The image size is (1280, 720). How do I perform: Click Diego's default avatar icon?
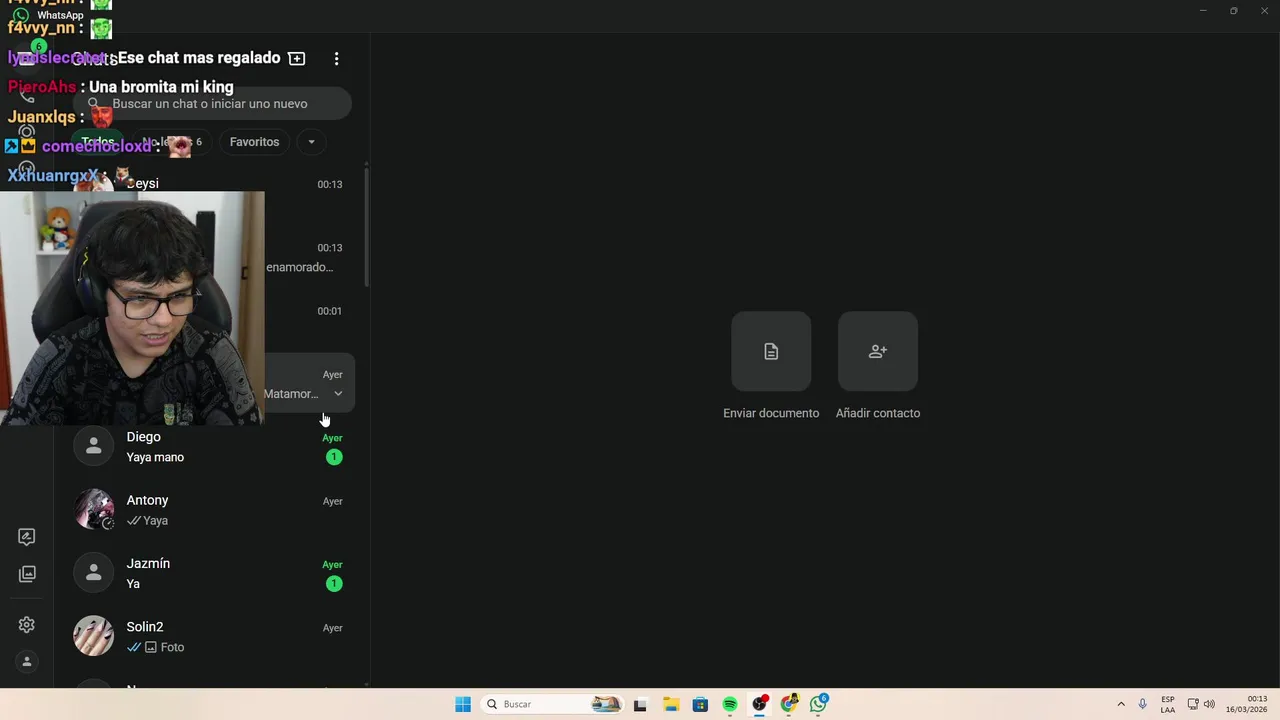click(94, 446)
